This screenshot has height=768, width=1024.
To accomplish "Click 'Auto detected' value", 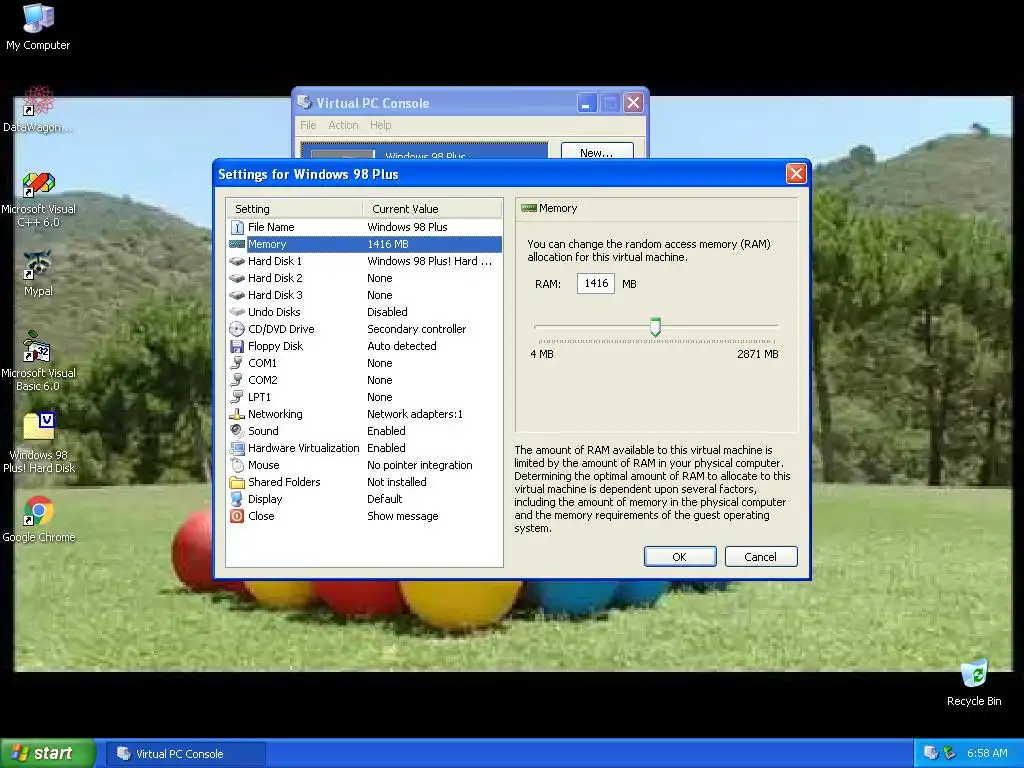I will tap(402, 346).
